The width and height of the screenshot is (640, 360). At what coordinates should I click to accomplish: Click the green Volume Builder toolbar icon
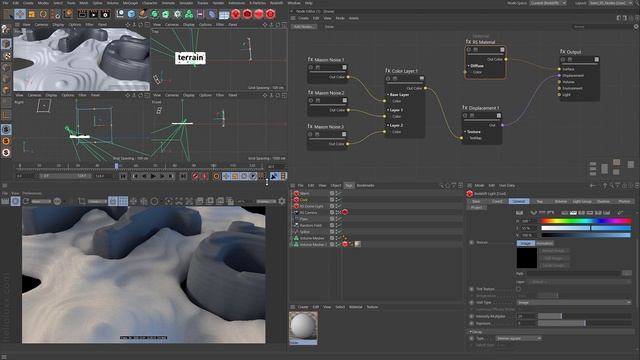(x=189, y=14)
